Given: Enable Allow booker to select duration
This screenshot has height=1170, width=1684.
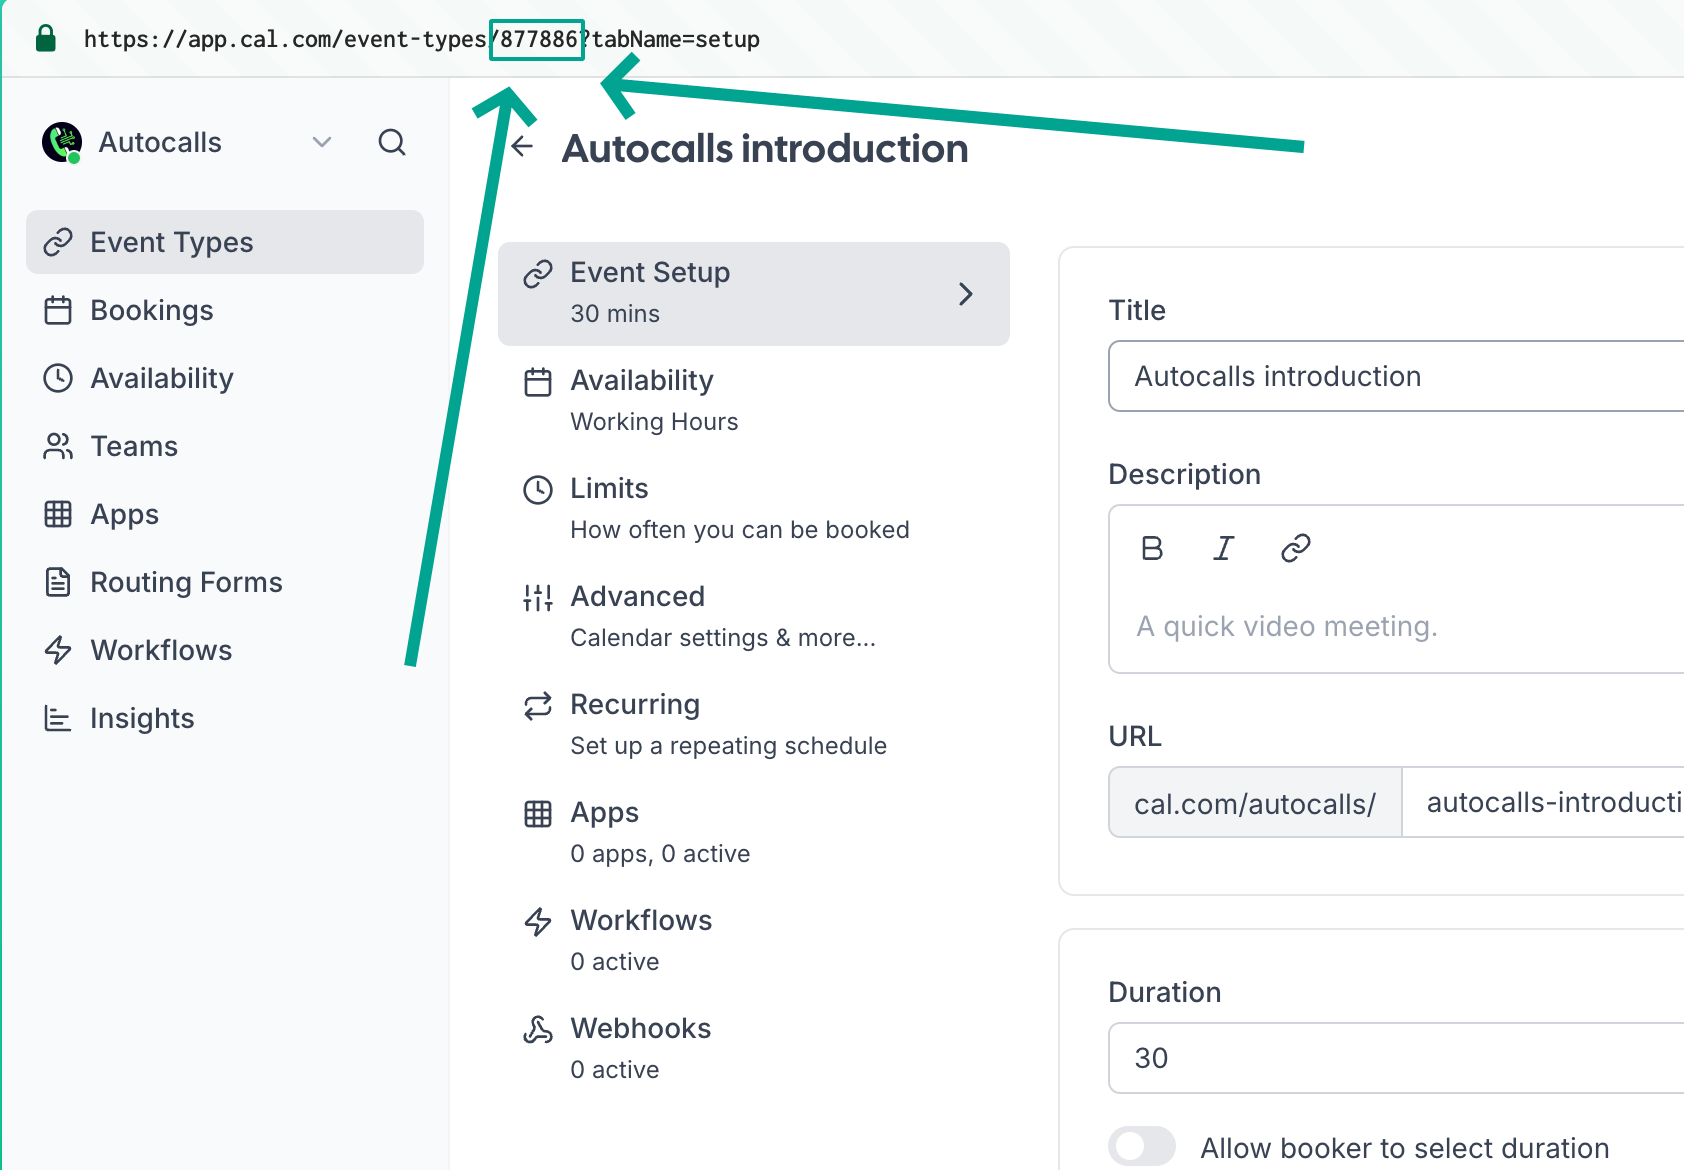Looking at the screenshot, I should tap(1142, 1146).
